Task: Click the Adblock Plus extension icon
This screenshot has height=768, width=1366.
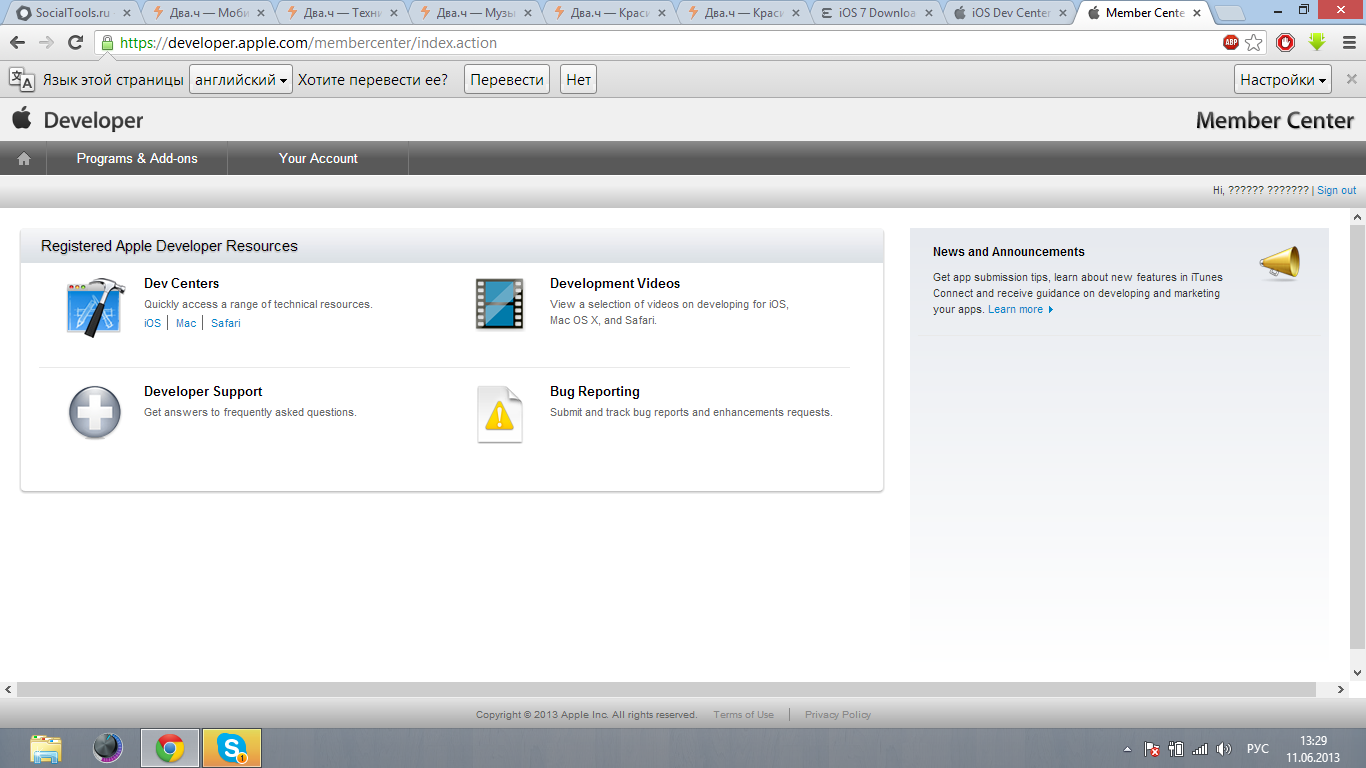Action: 1231,43
